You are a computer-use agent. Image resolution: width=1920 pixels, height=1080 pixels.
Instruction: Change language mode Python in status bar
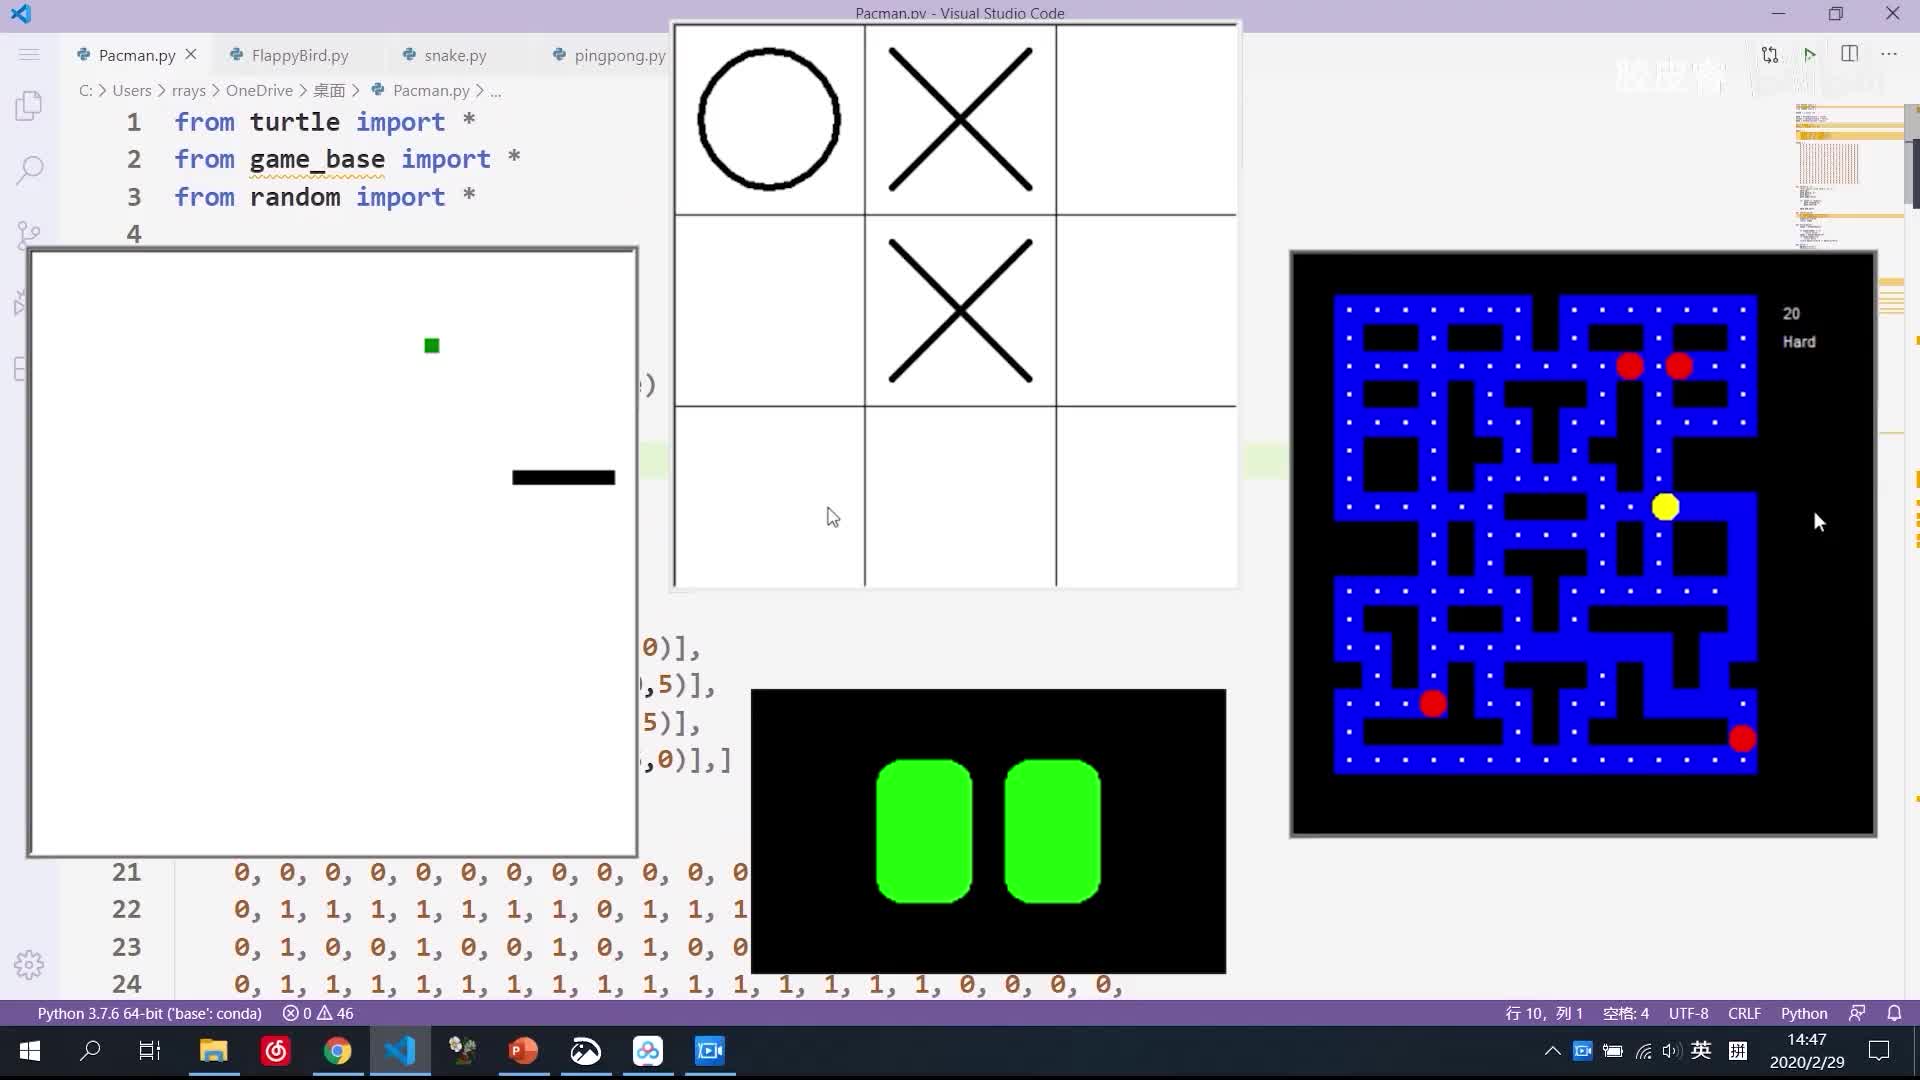(x=1804, y=1013)
